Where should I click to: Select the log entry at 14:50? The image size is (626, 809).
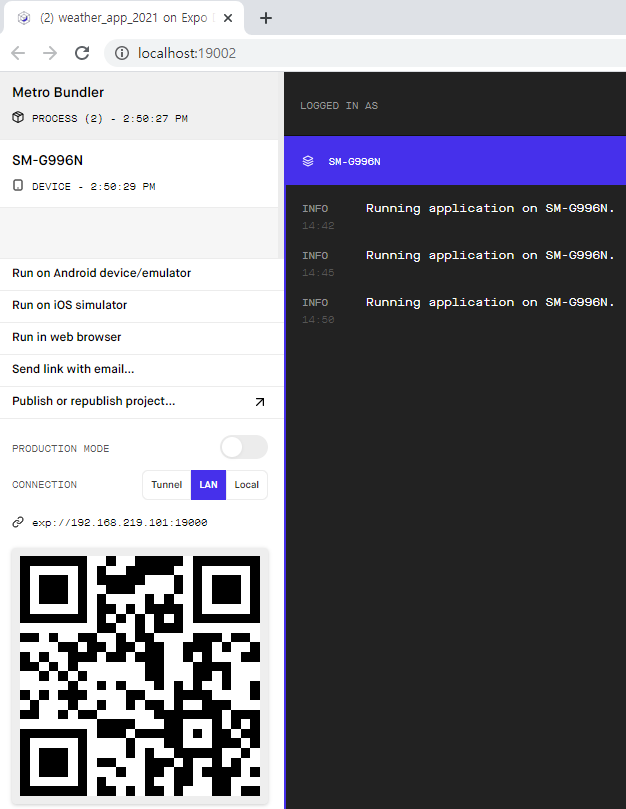pyautogui.click(x=458, y=311)
